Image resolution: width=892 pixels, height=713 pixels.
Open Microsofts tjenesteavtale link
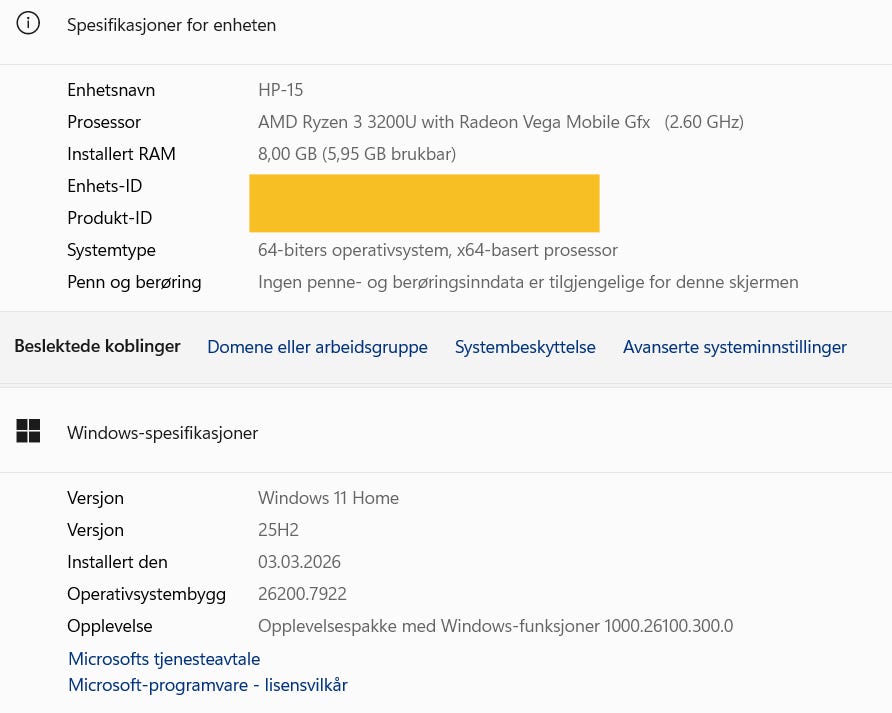[x=164, y=659]
